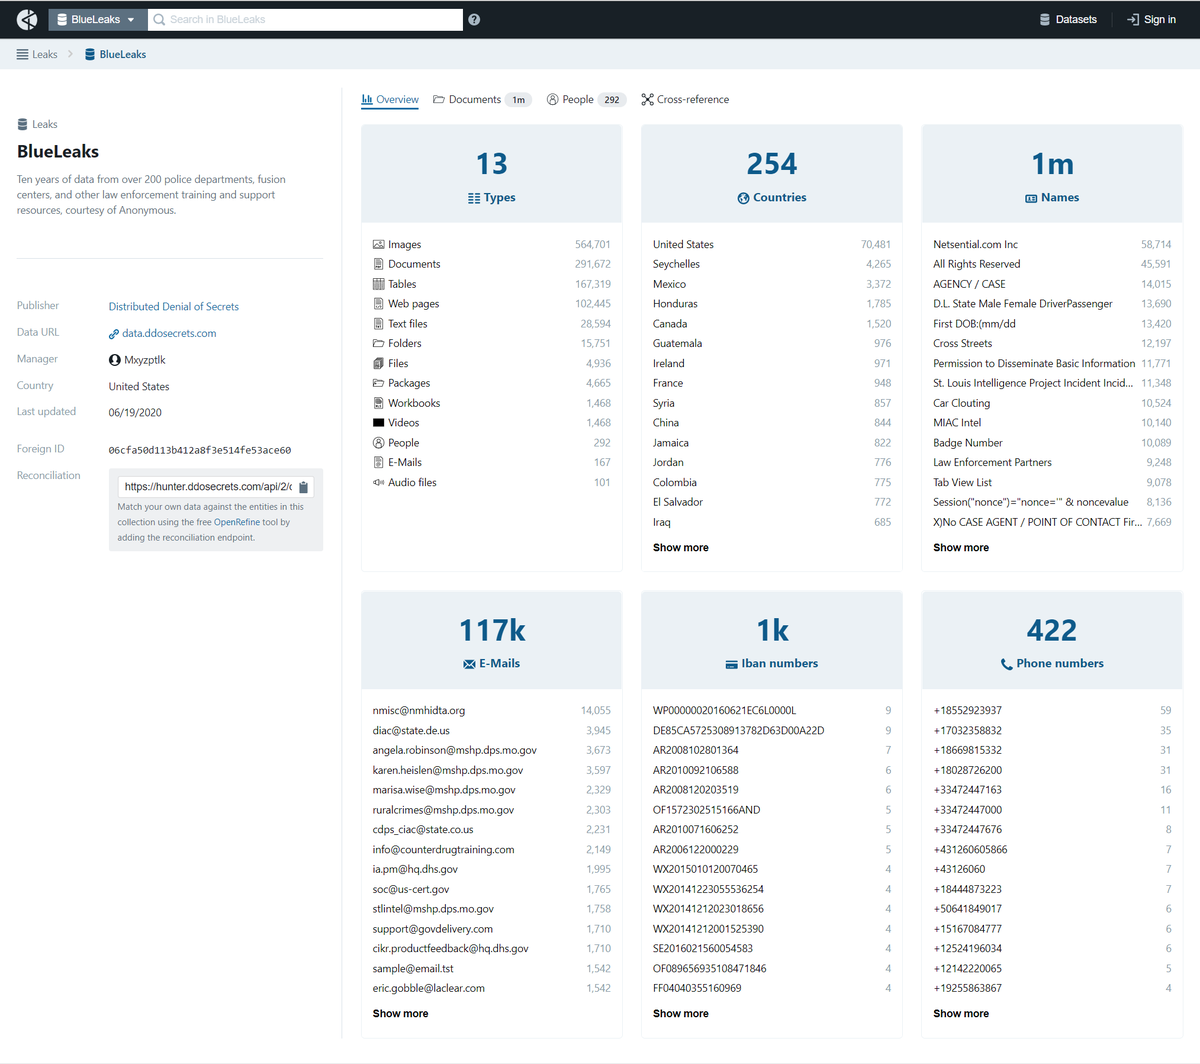Click the Images type icon

pos(379,244)
